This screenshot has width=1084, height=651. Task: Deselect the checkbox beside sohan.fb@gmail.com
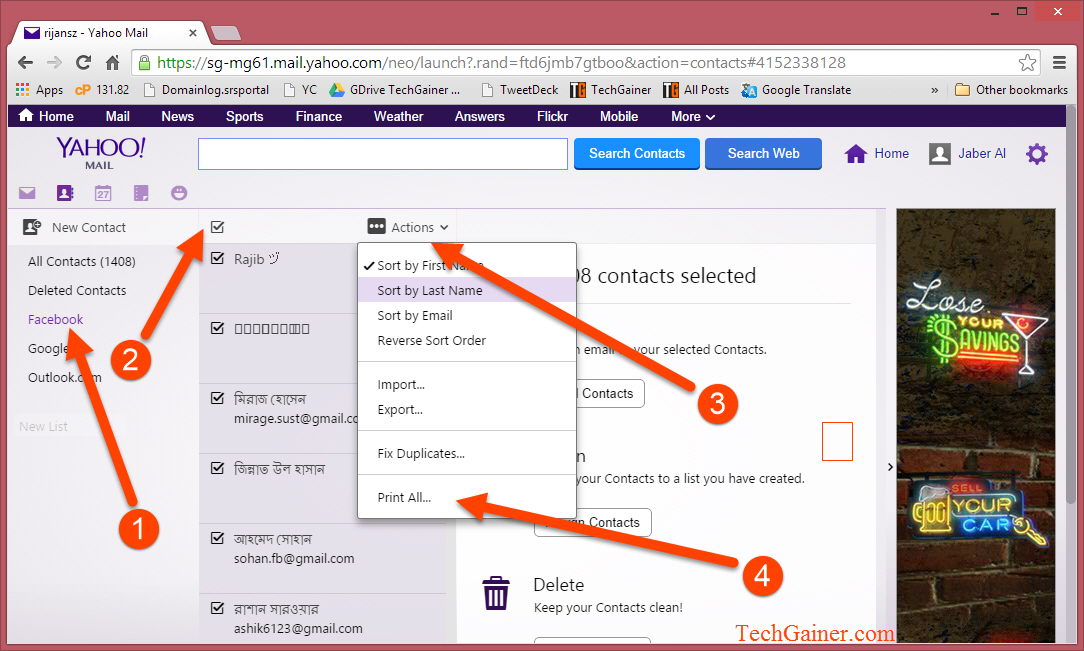click(x=217, y=537)
